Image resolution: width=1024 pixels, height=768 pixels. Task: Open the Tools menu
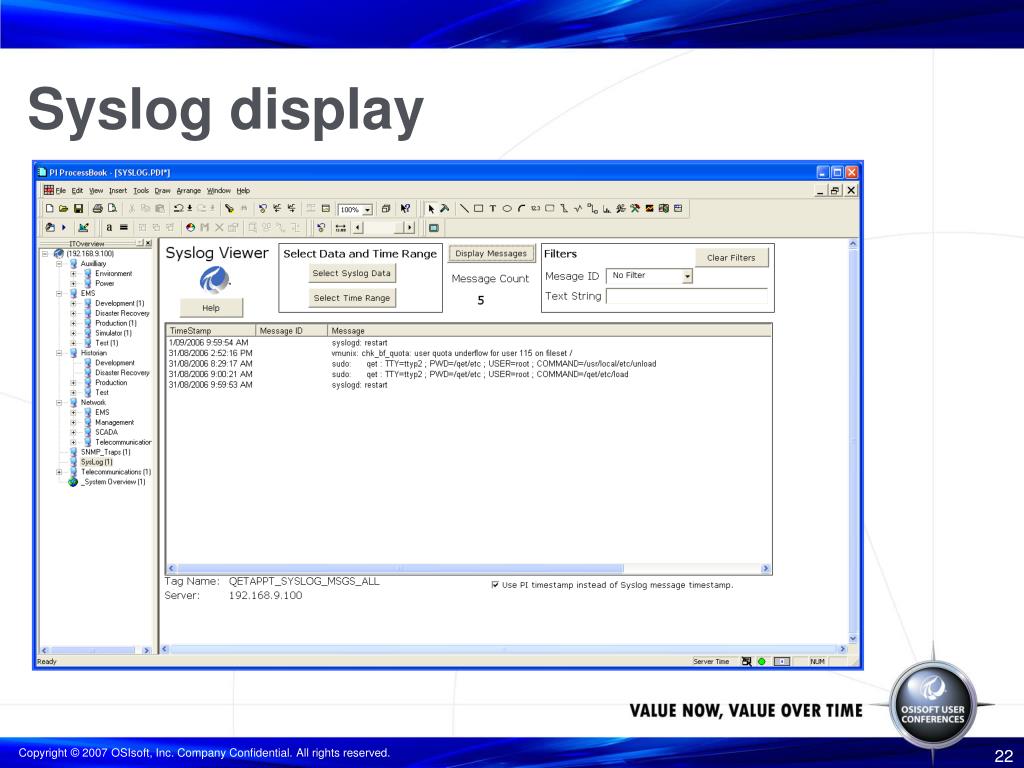click(x=141, y=191)
